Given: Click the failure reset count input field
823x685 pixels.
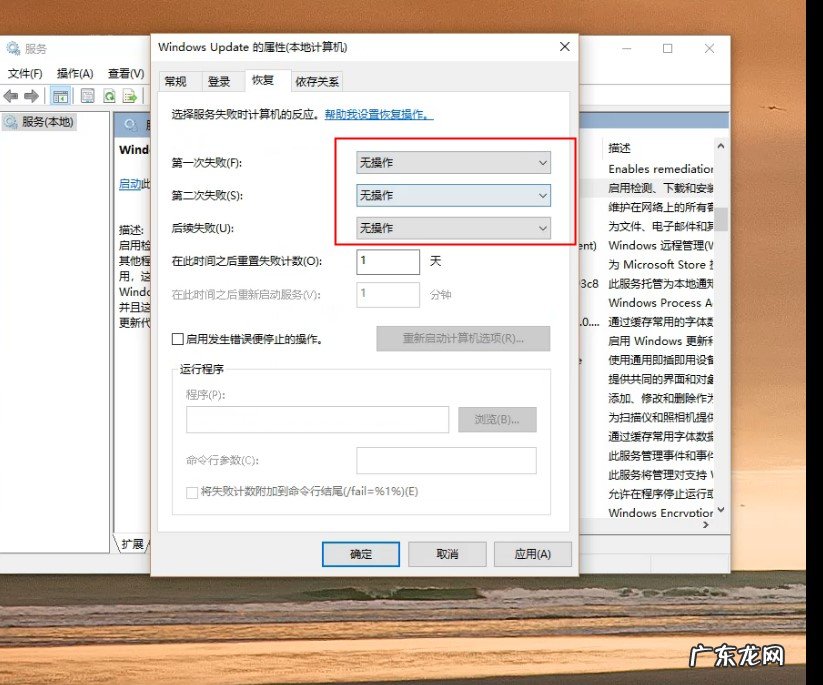Looking at the screenshot, I should (x=387, y=261).
